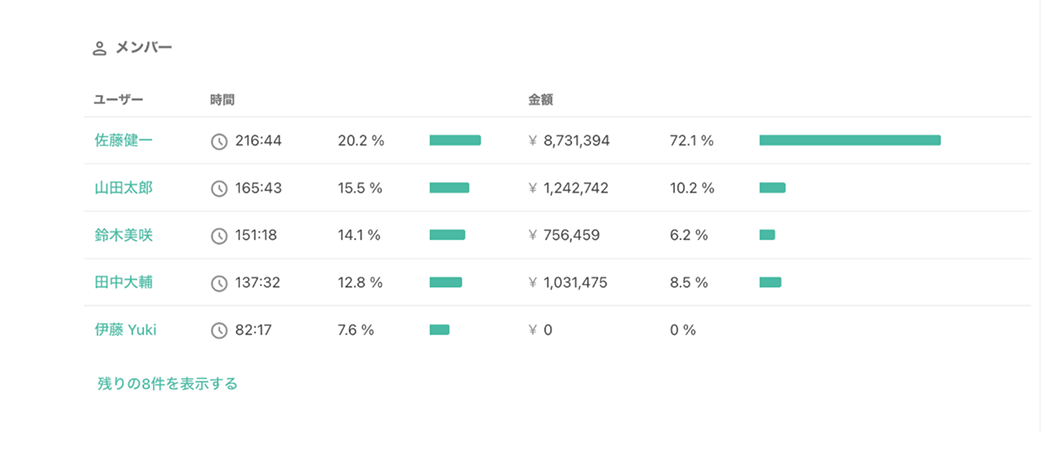This screenshot has height=463, width=1060.
Task: Open the 伊藤 Yuki user link
Action: pos(126,330)
